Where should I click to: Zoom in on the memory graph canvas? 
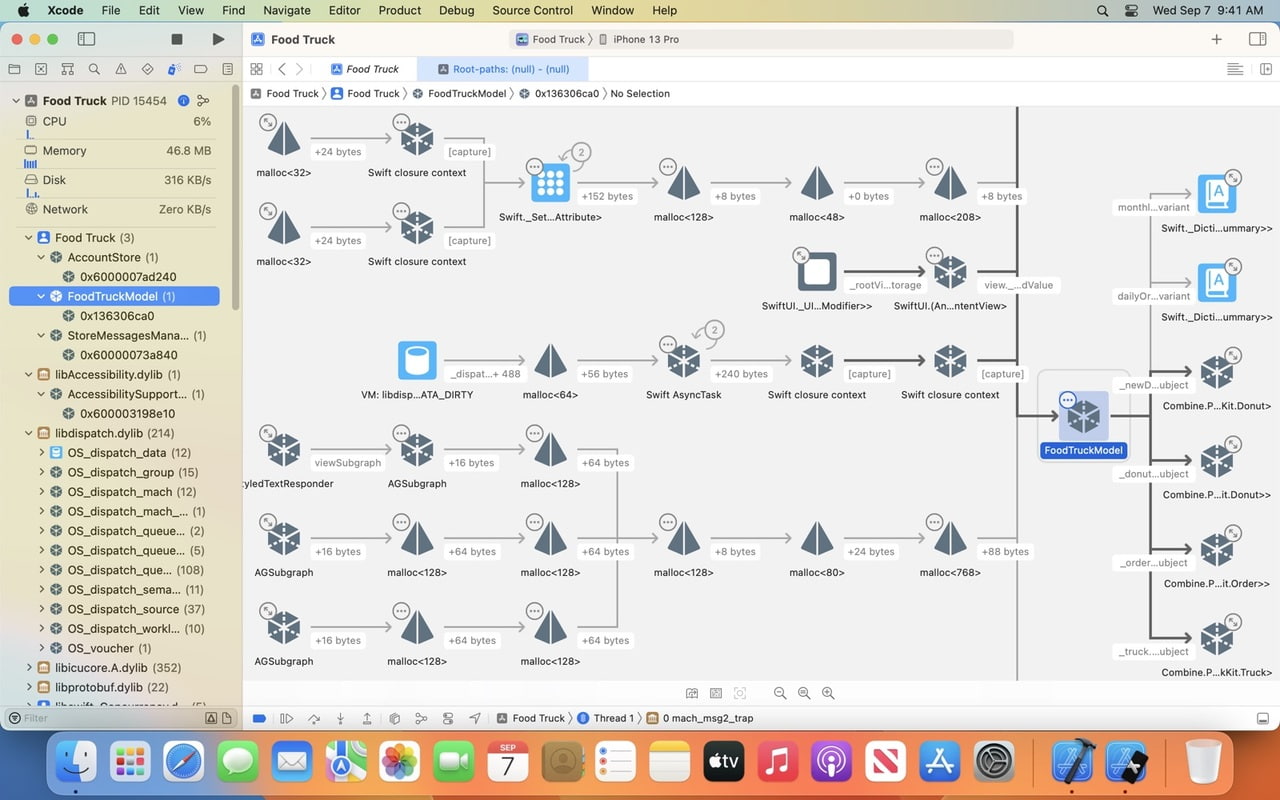(x=828, y=692)
